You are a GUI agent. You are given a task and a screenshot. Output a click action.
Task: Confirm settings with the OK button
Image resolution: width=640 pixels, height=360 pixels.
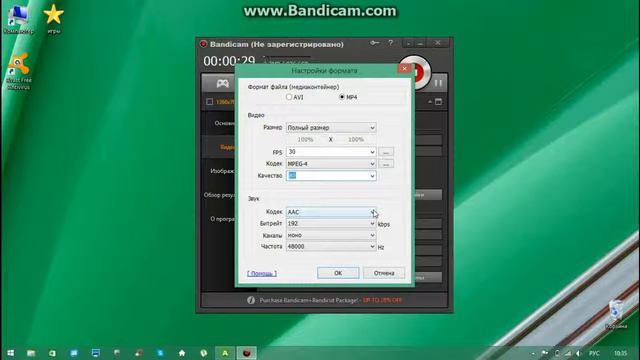click(338, 273)
